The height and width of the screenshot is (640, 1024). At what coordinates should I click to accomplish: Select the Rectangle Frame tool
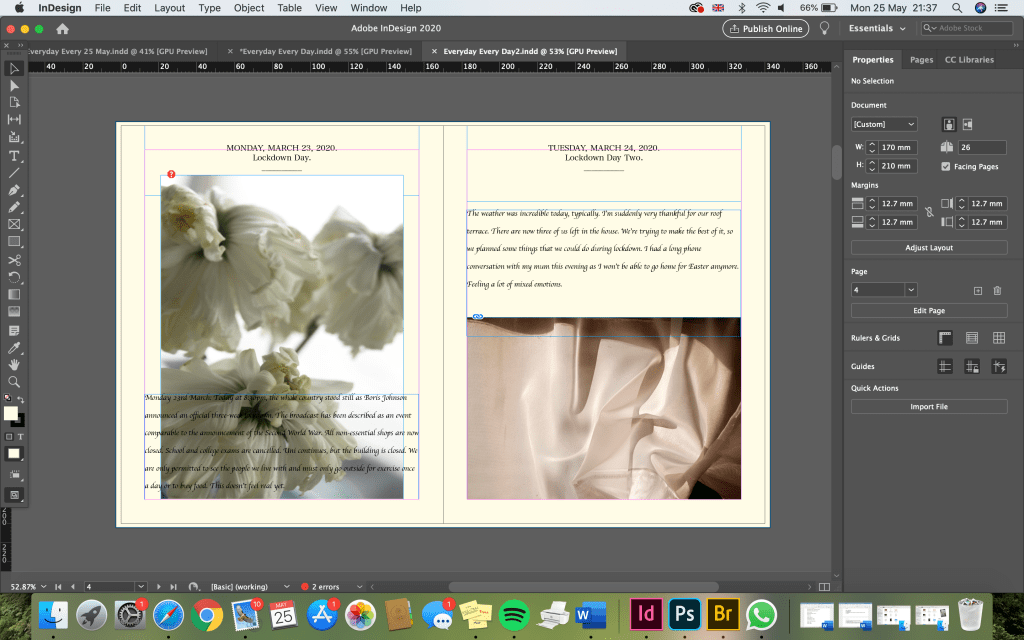(x=14, y=224)
